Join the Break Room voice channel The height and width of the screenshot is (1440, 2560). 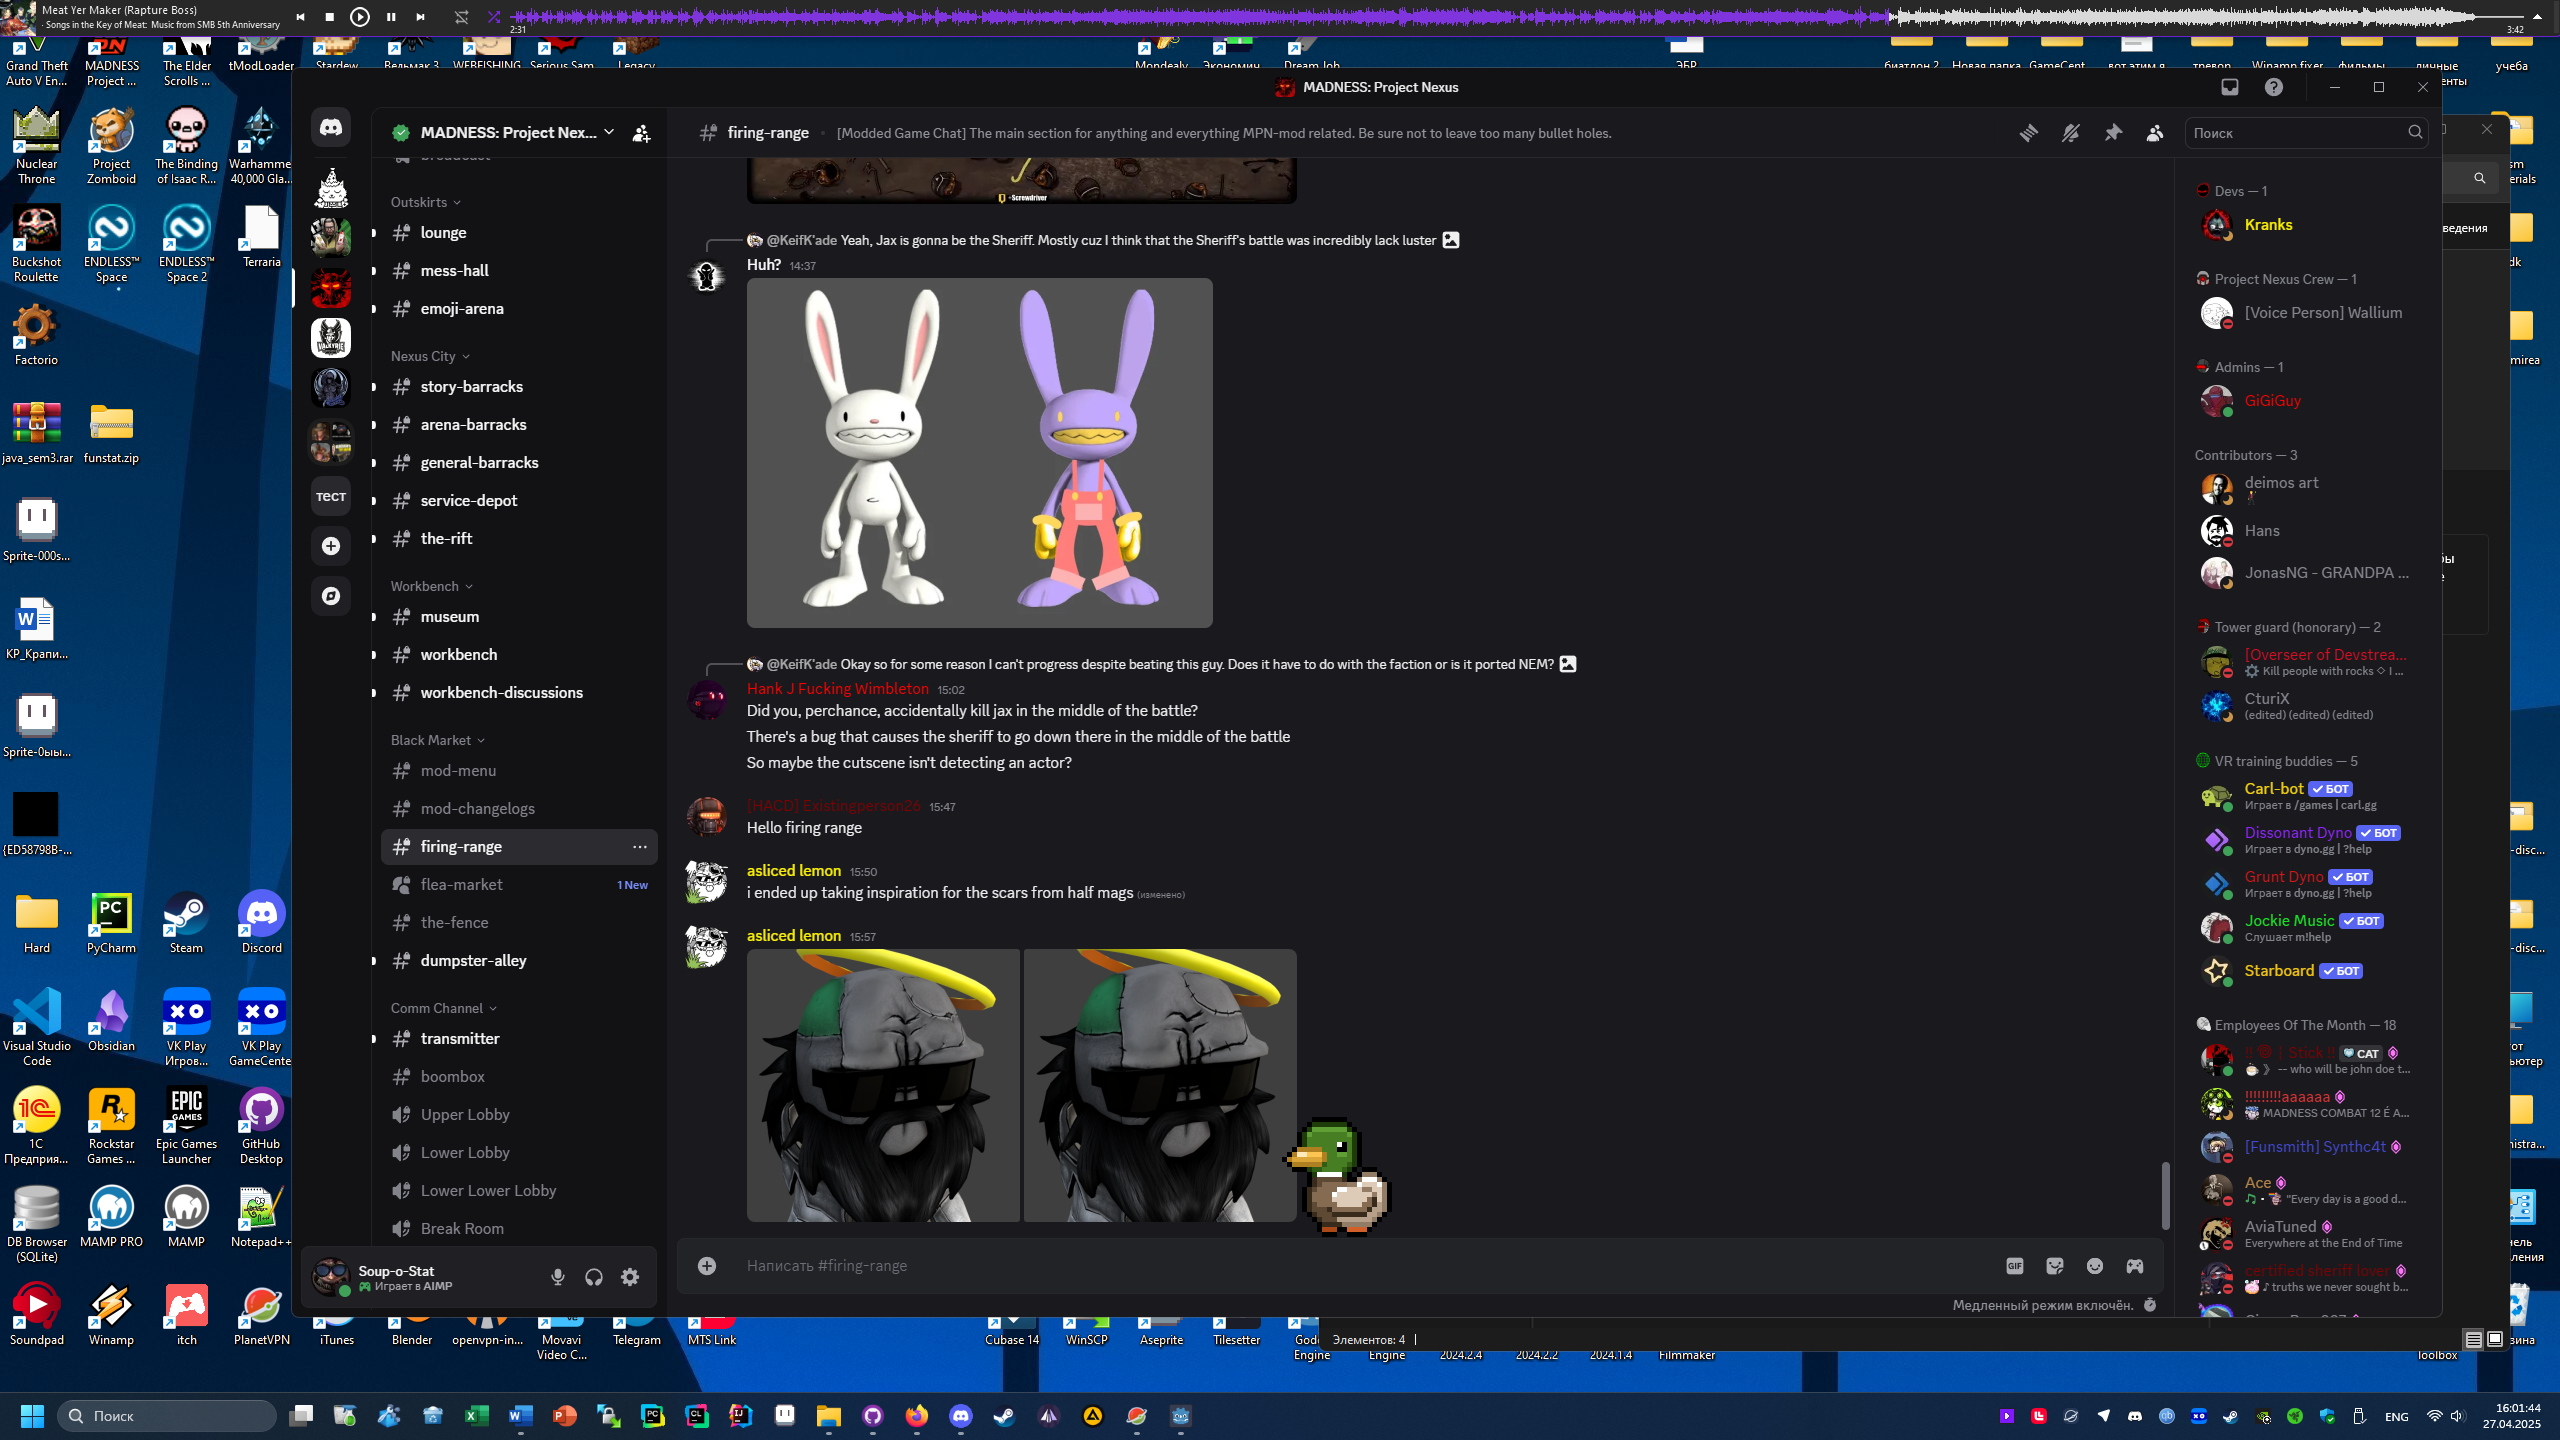click(x=519, y=1229)
